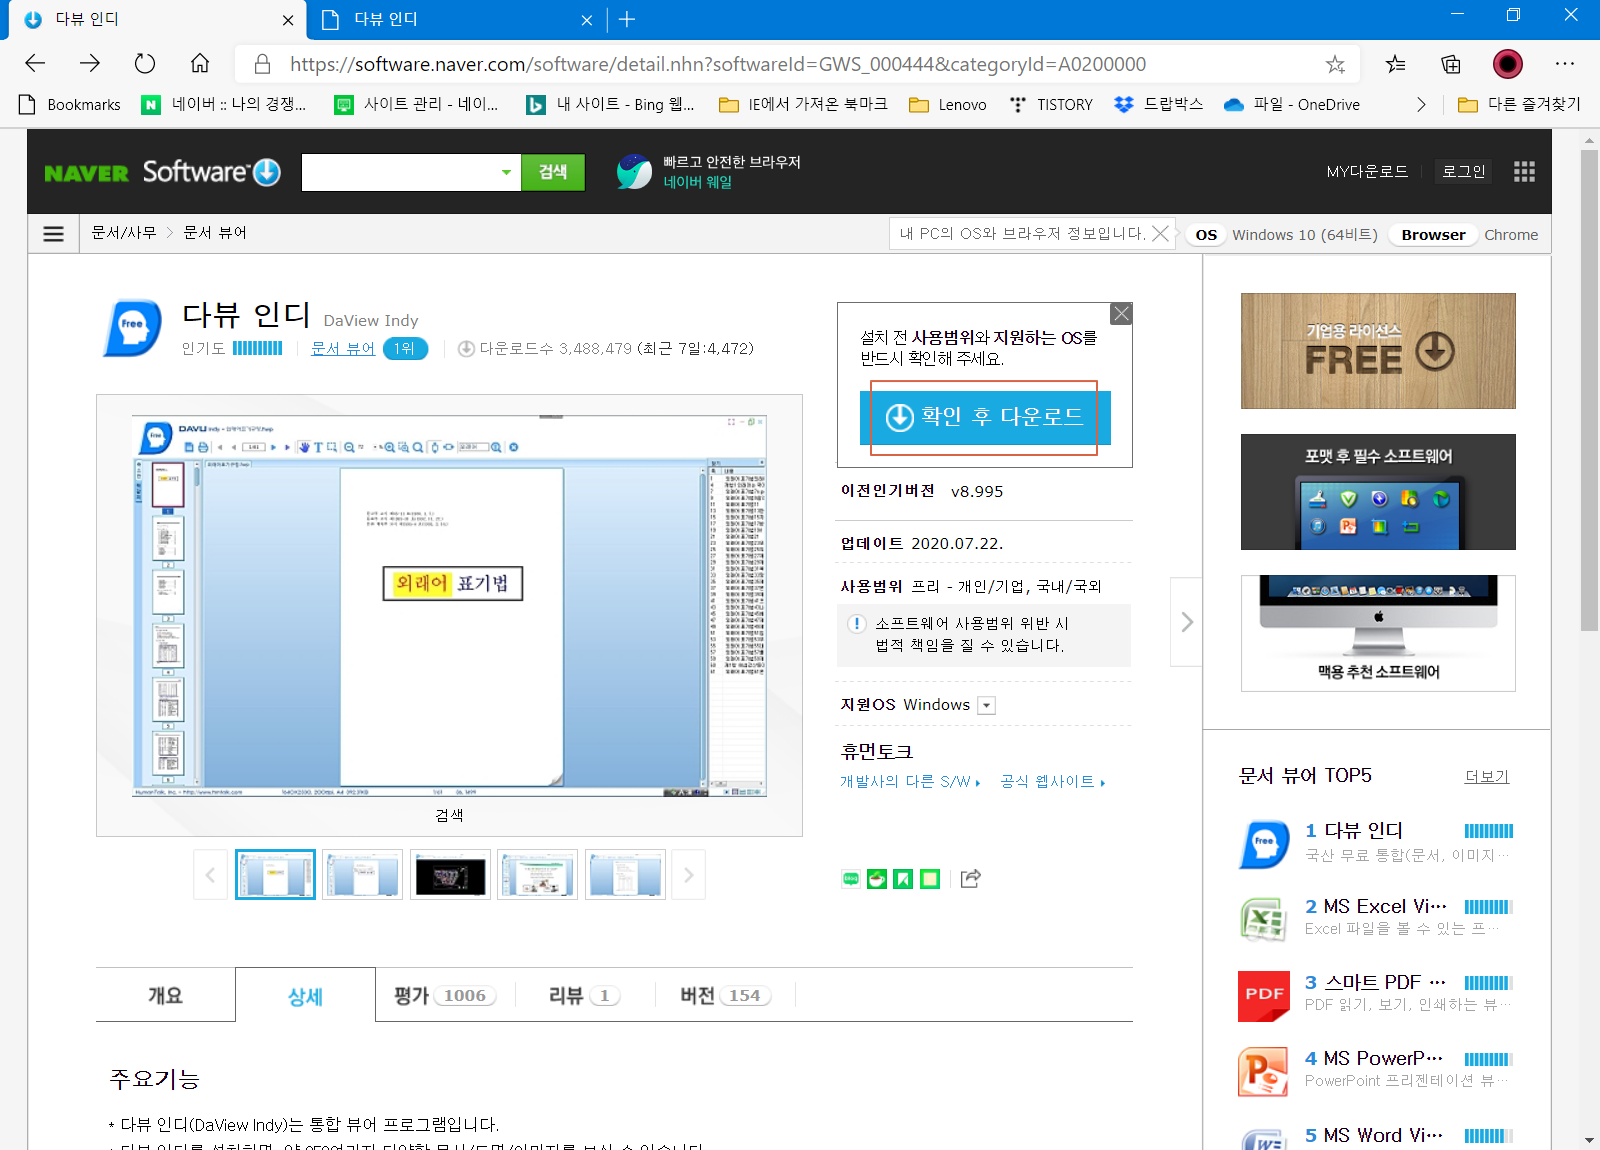Click in the Naver software search field
The height and width of the screenshot is (1150, 1600).
pos(398,172)
